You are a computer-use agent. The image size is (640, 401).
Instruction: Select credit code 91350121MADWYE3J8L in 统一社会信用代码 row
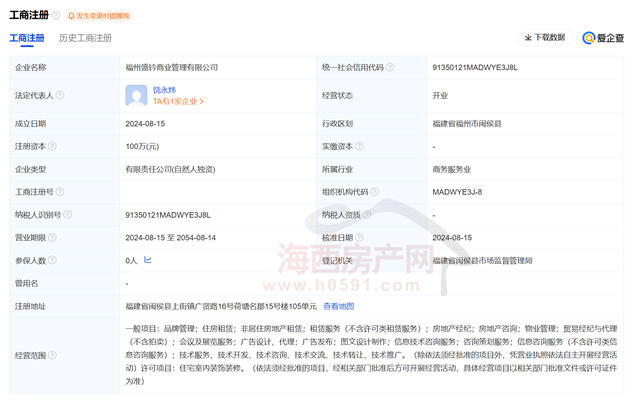tap(475, 68)
